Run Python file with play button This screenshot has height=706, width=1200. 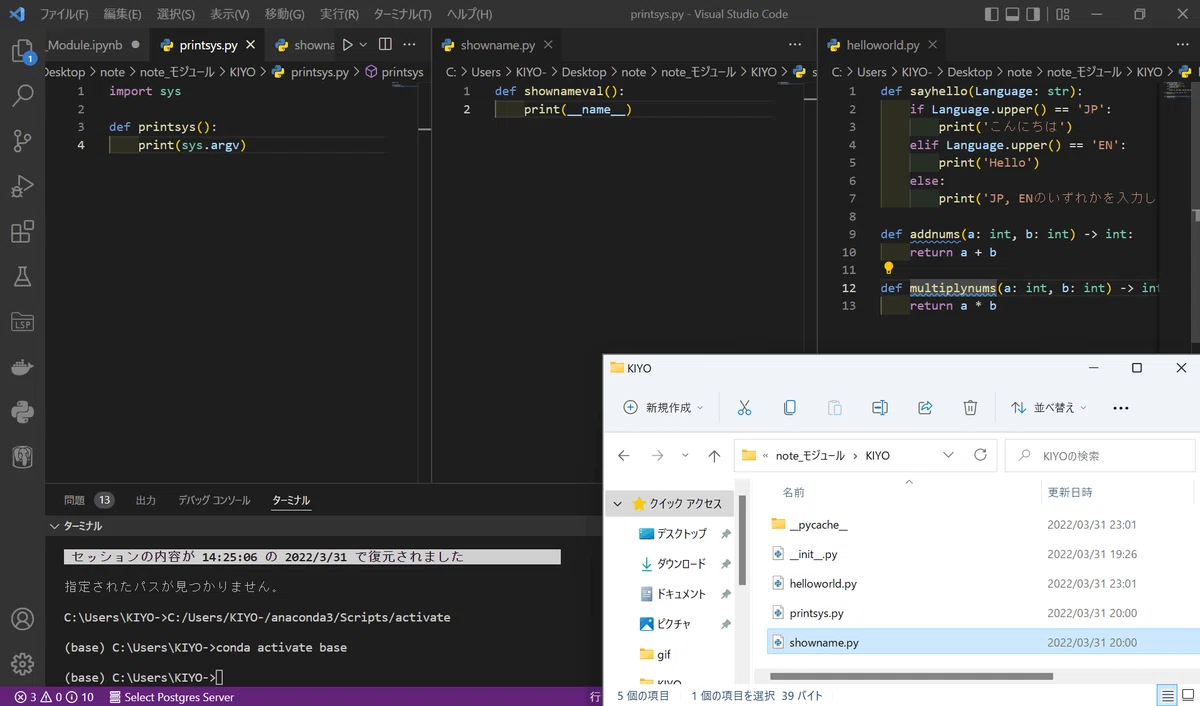[347, 45]
